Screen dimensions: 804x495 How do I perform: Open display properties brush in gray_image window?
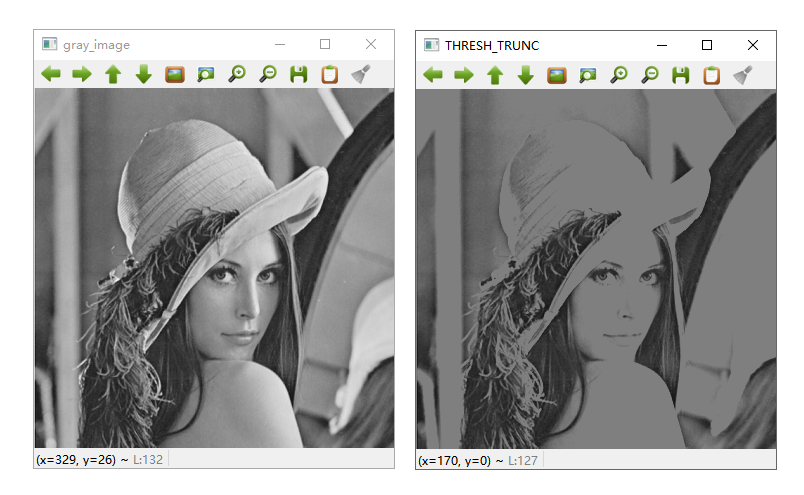coord(361,74)
